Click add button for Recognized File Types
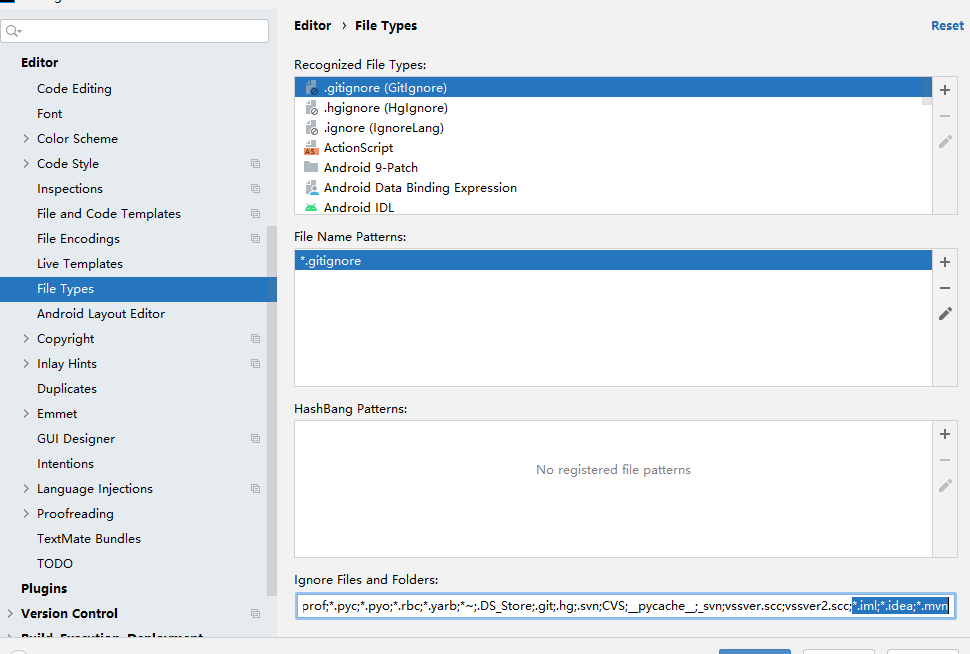Image resolution: width=970 pixels, height=654 pixels. 945,90
